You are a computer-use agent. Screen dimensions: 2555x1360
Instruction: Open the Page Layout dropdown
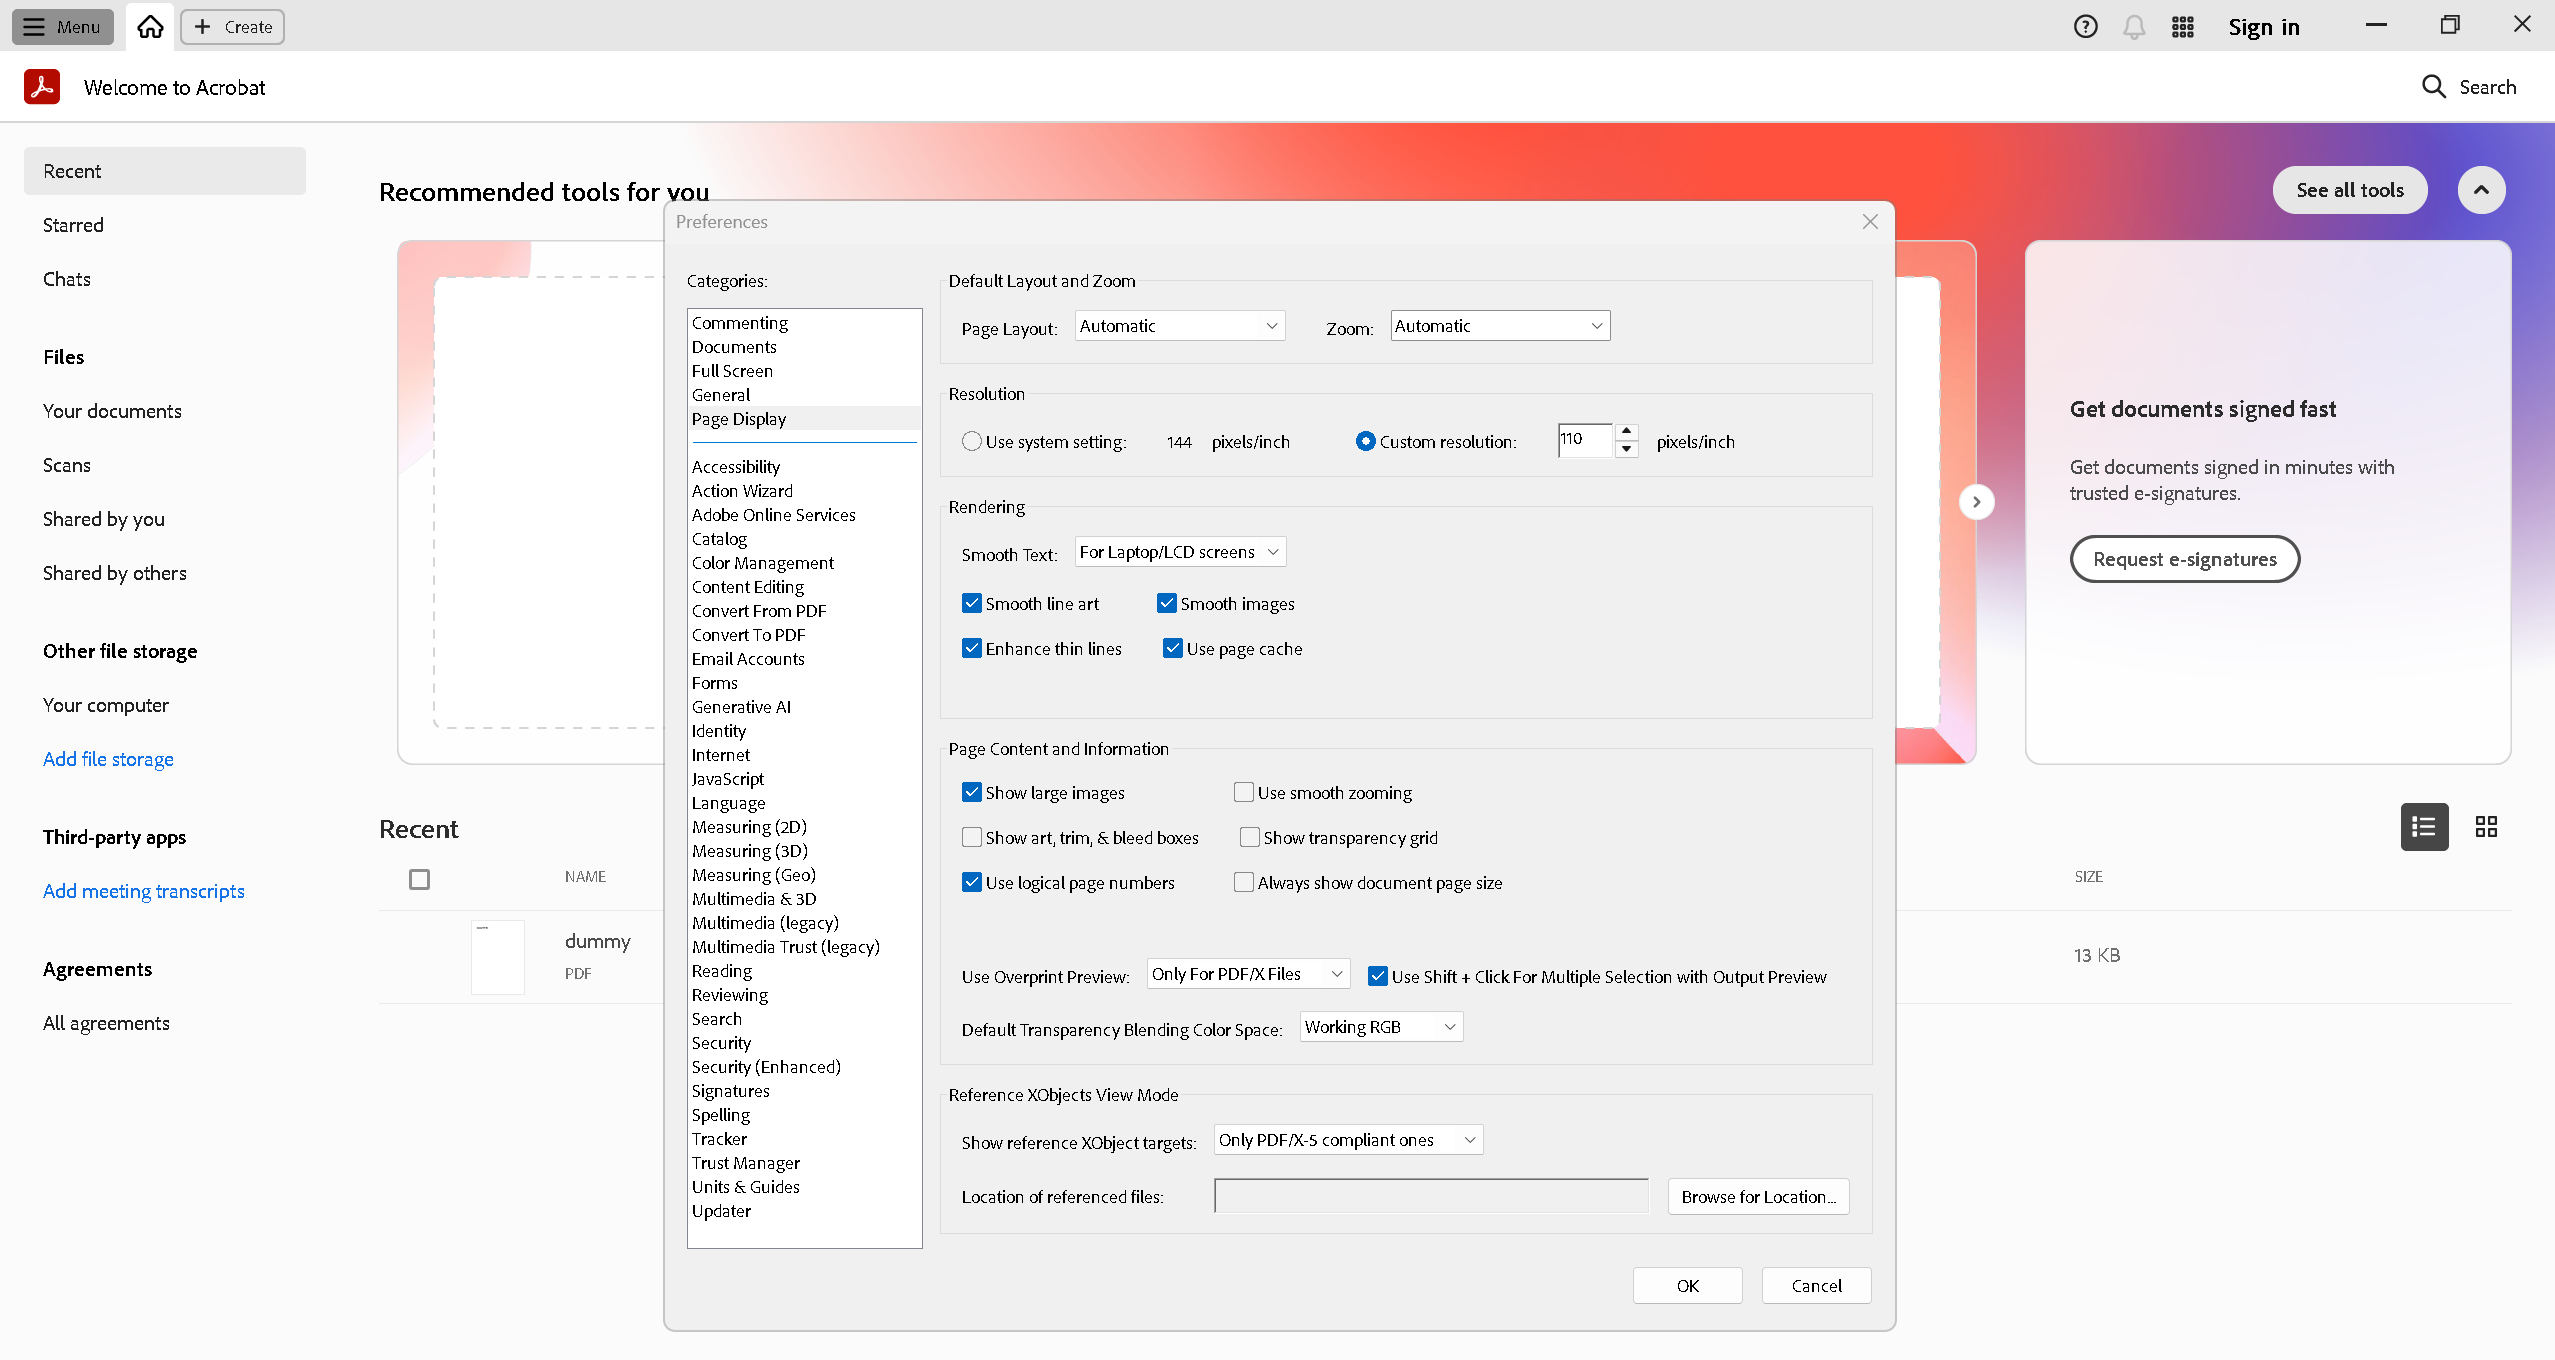(x=1180, y=326)
